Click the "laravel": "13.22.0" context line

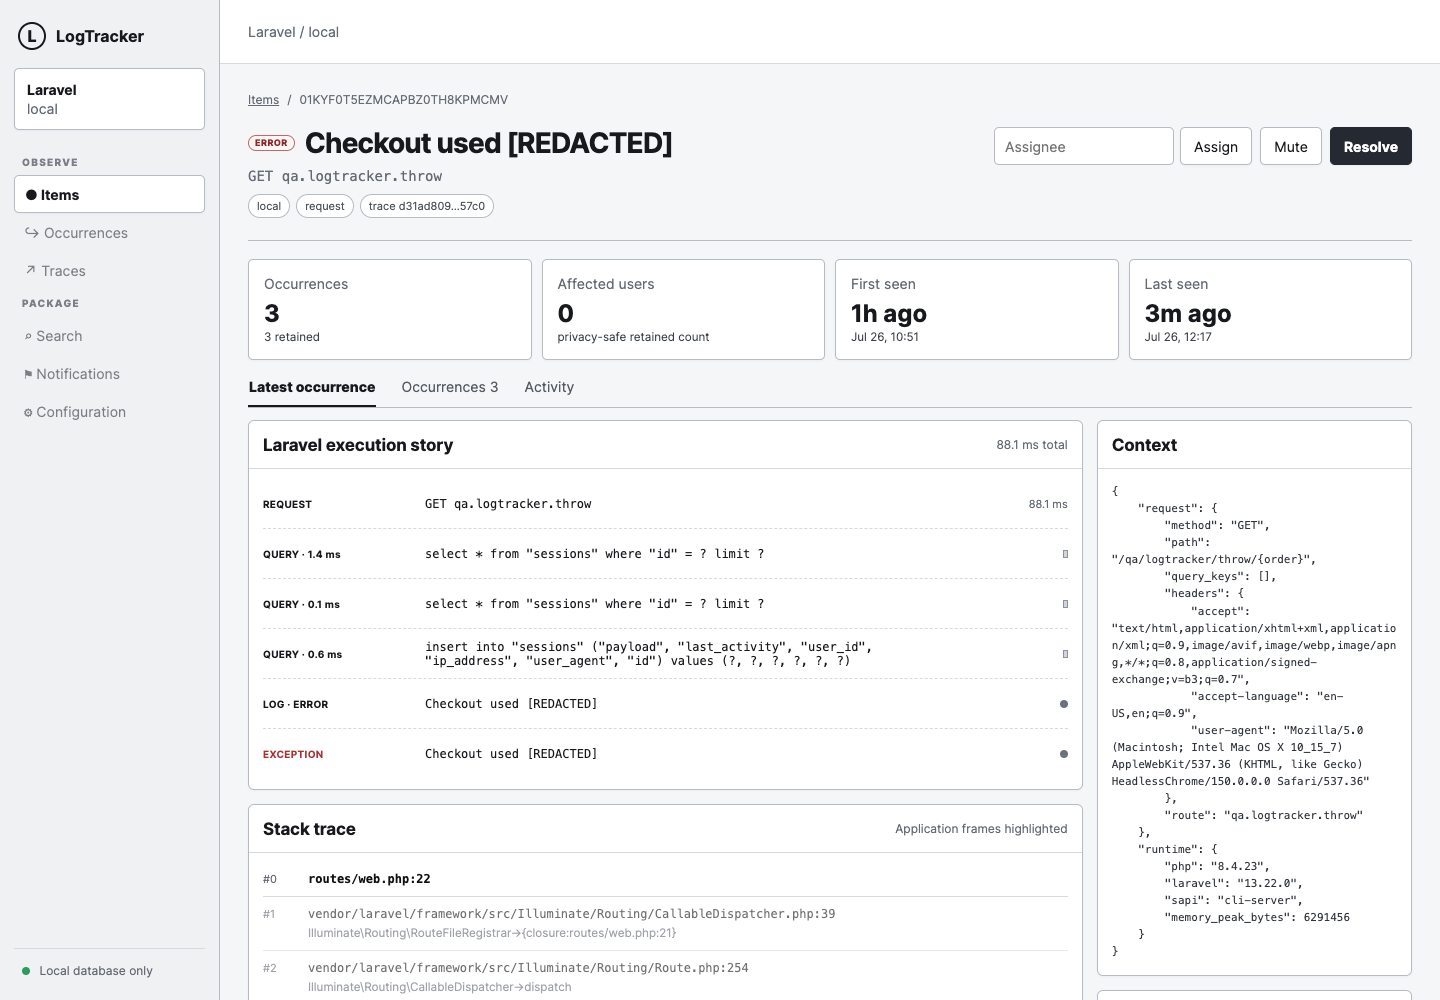1233,883
